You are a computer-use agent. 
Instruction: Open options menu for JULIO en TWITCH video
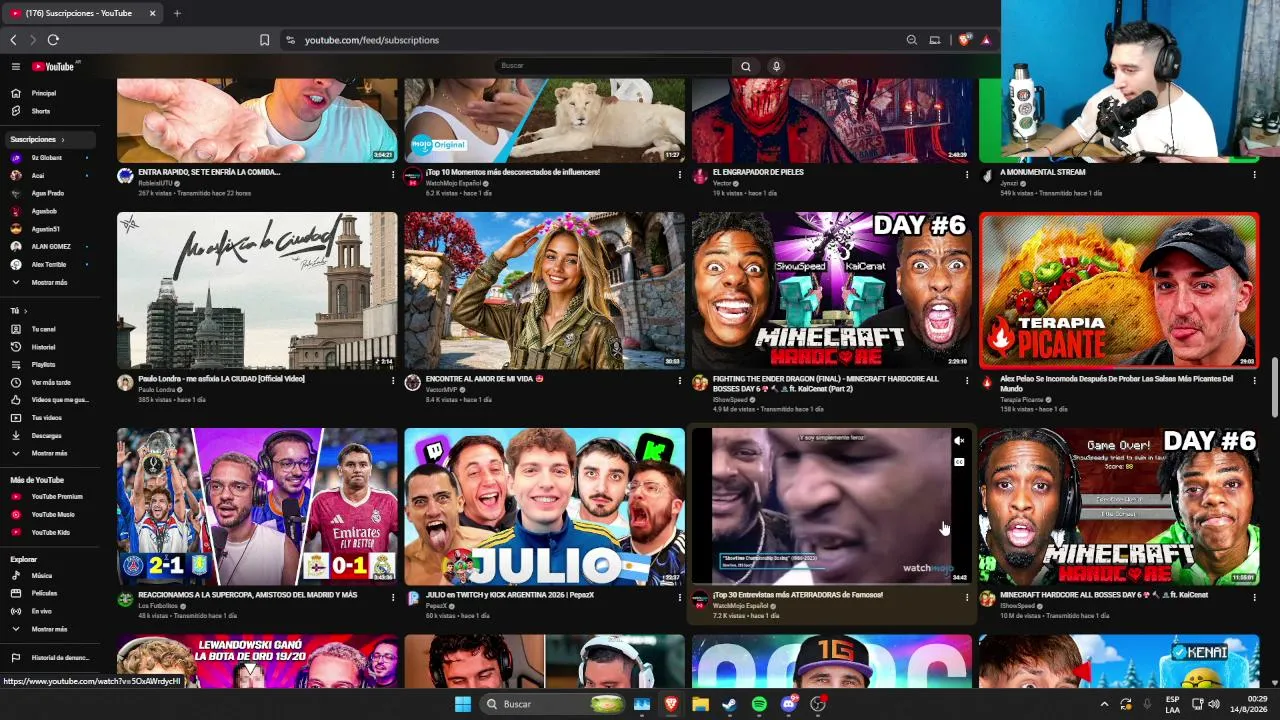680,598
